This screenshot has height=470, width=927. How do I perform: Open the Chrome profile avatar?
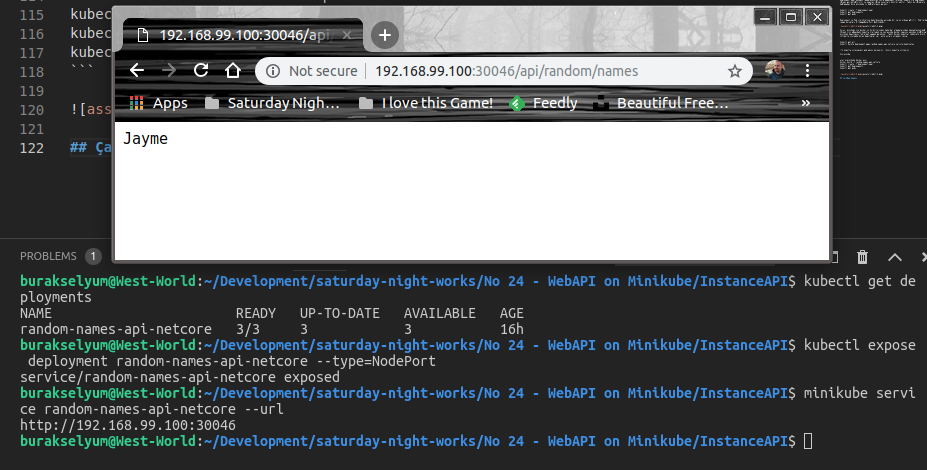[775, 70]
